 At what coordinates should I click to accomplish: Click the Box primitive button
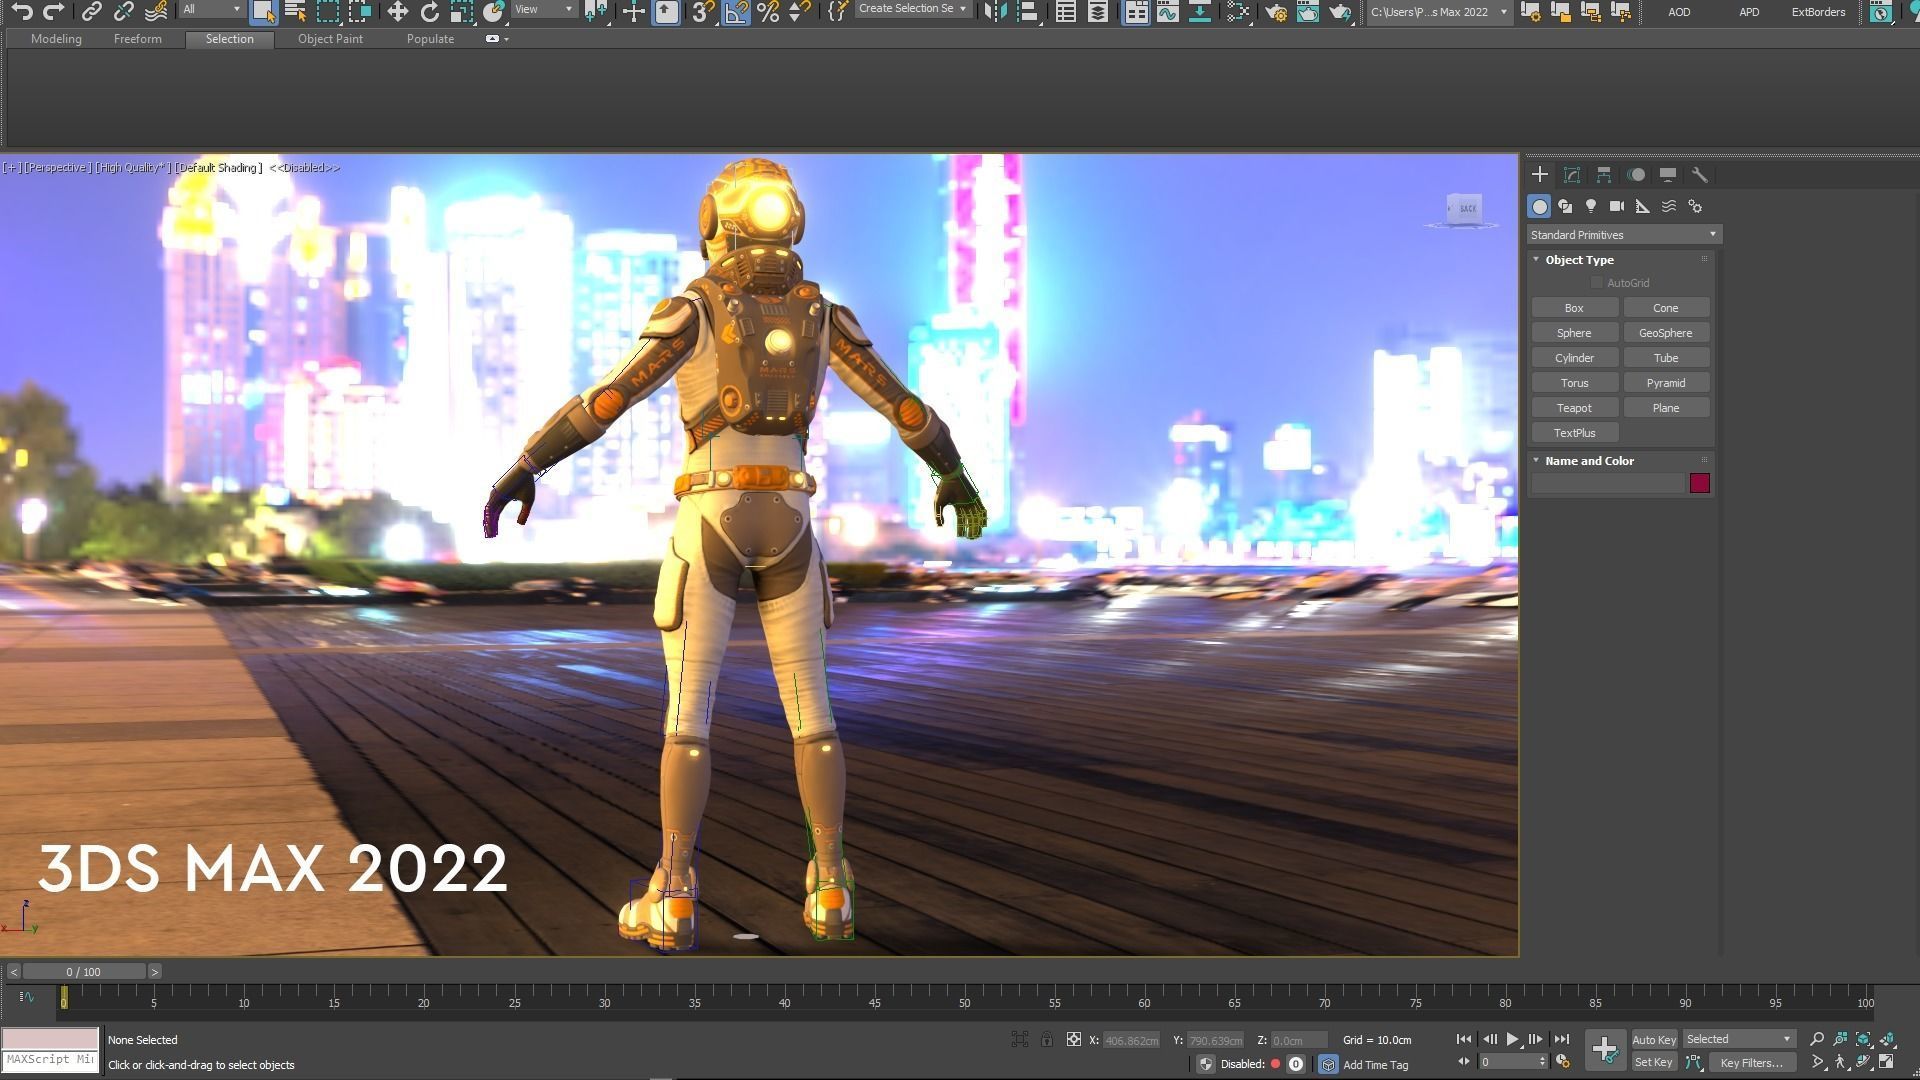1574,308
